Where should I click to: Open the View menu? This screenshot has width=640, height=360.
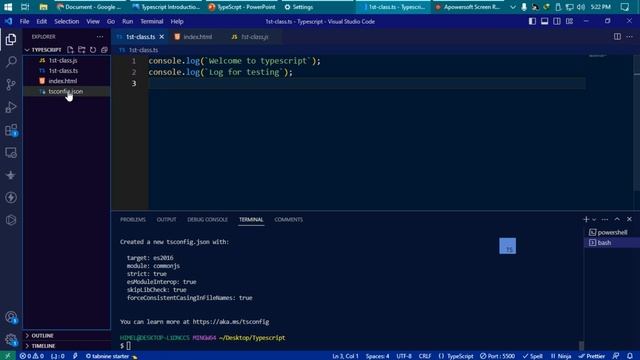(93, 21)
